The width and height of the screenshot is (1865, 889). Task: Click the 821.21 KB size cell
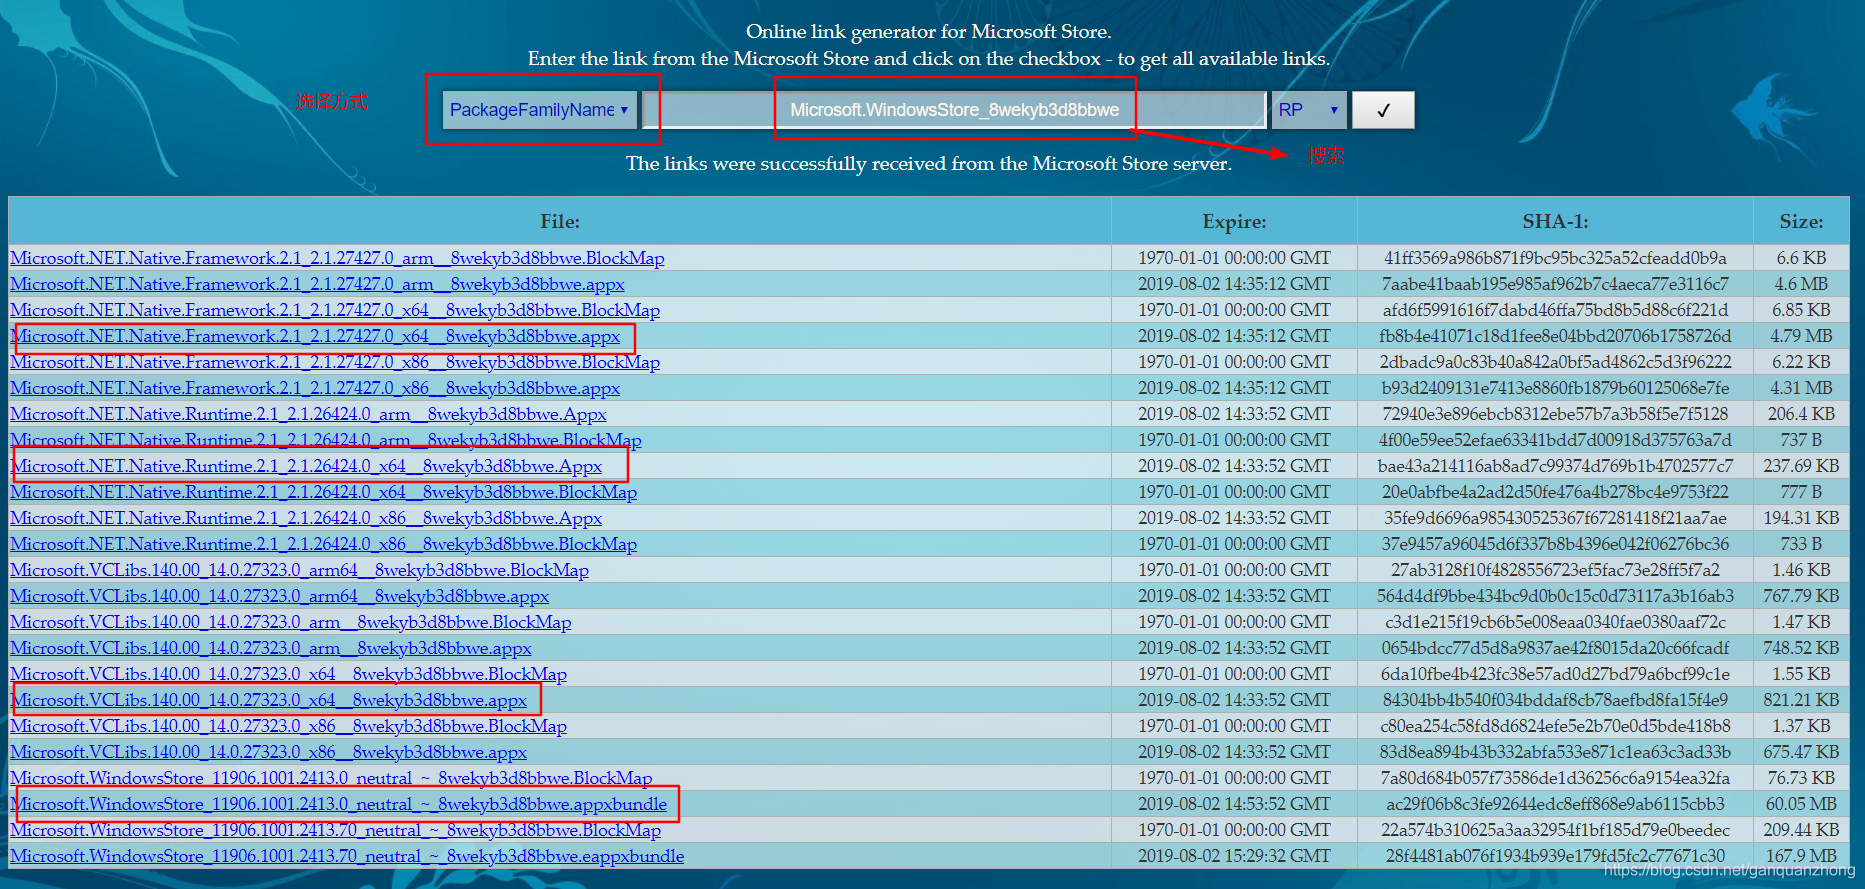click(1801, 700)
